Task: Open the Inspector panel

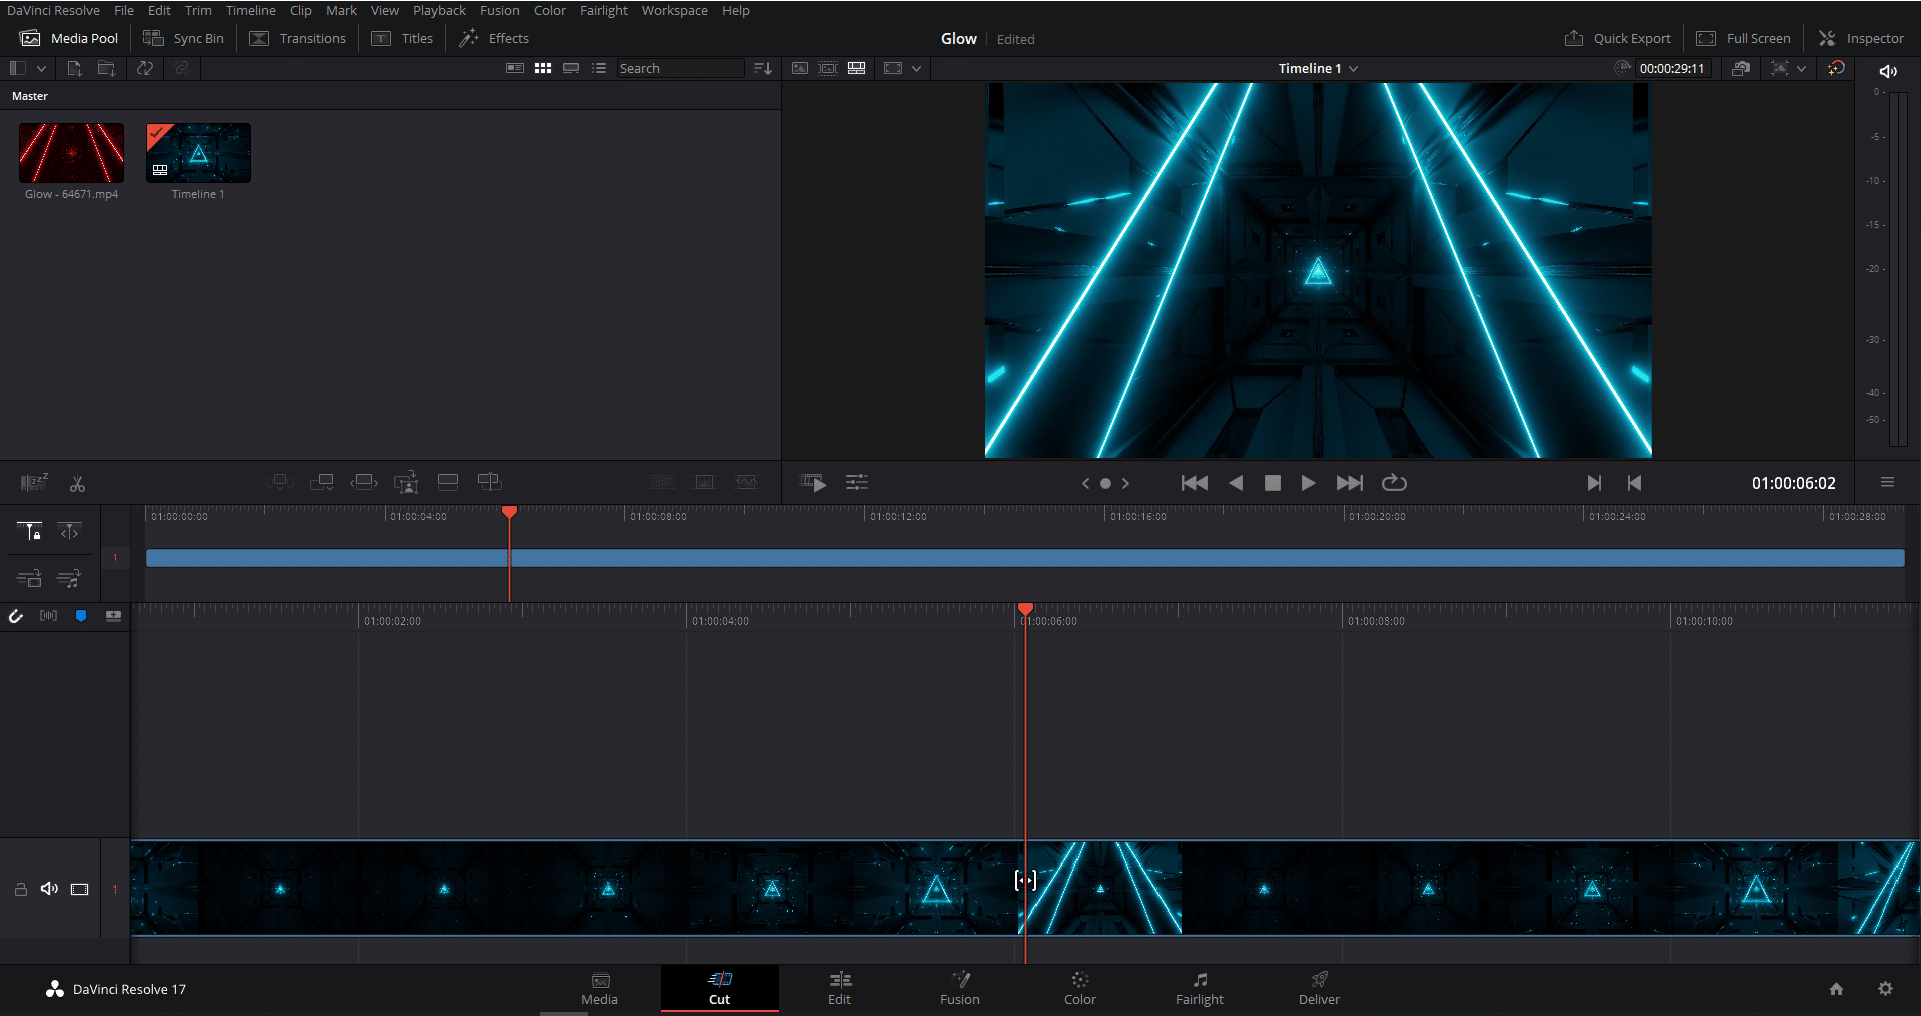Action: (x=1861, y=38)
